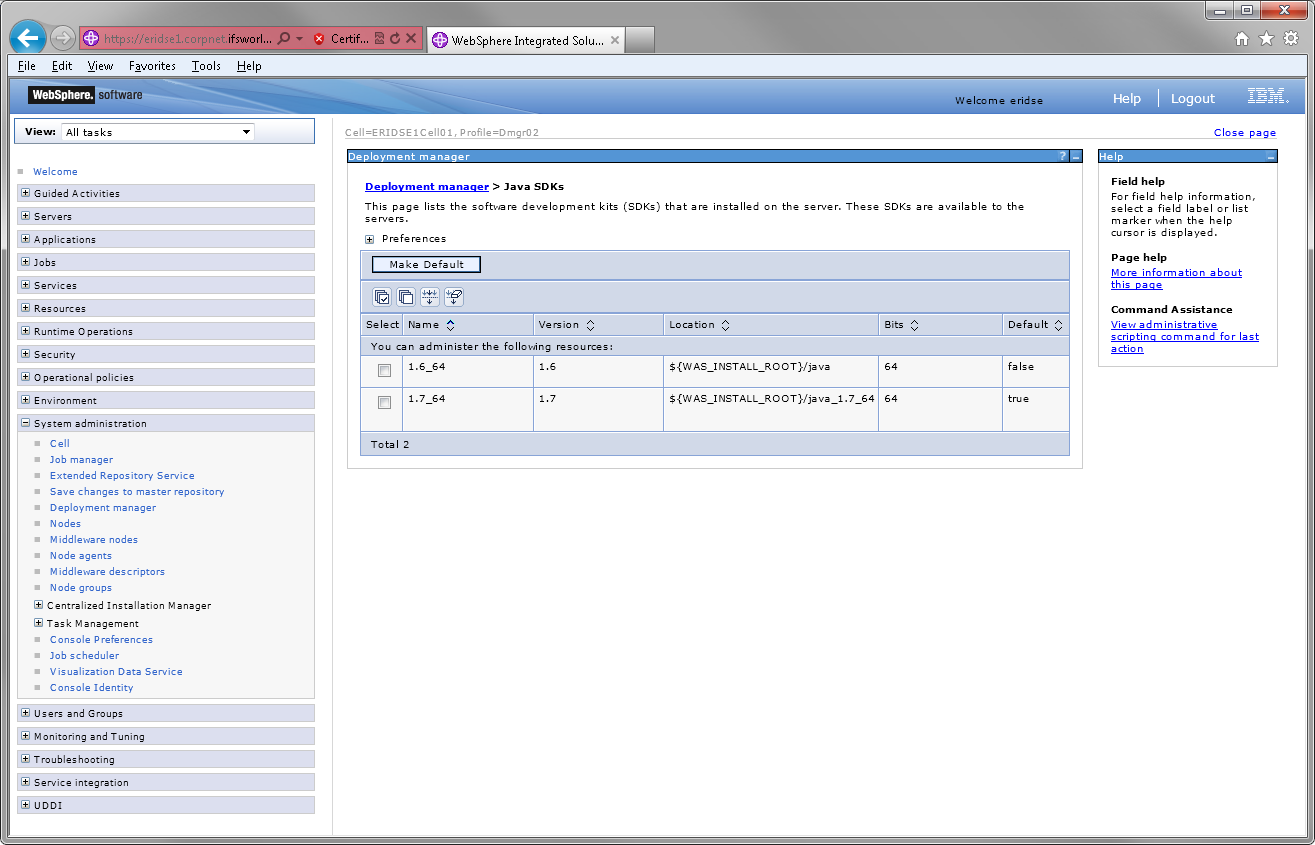This screenshot has height=845, width=1315.
Task: Expand the Troubleshooting navigation group
Action: (26, 759)
